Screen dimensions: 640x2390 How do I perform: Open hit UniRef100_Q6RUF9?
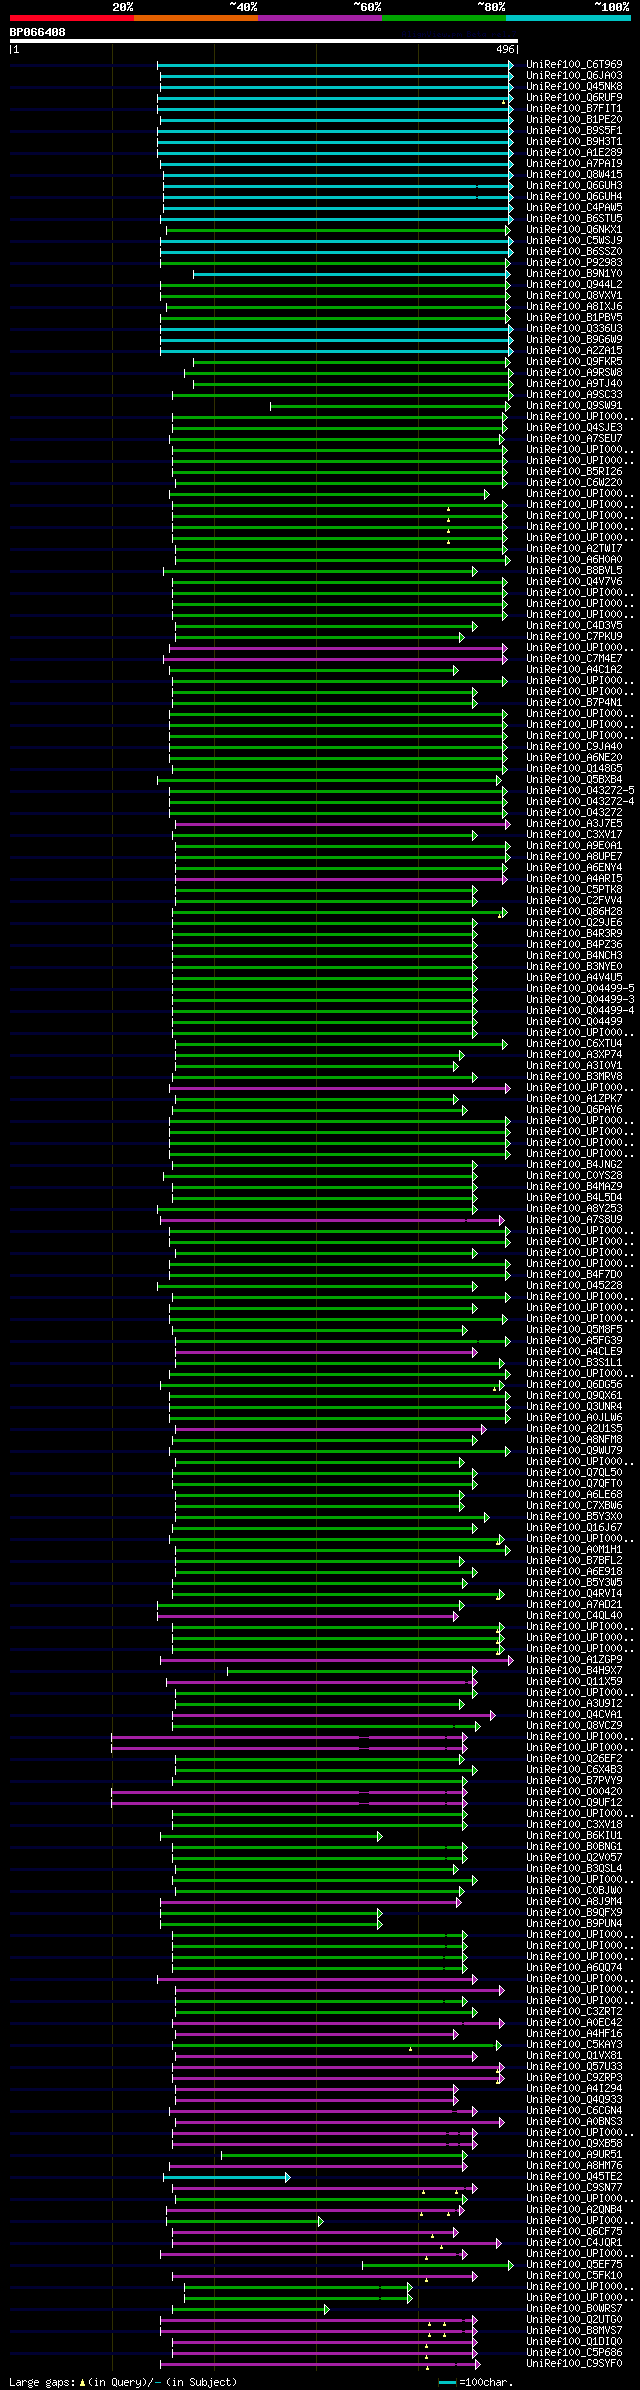[574, 97]
